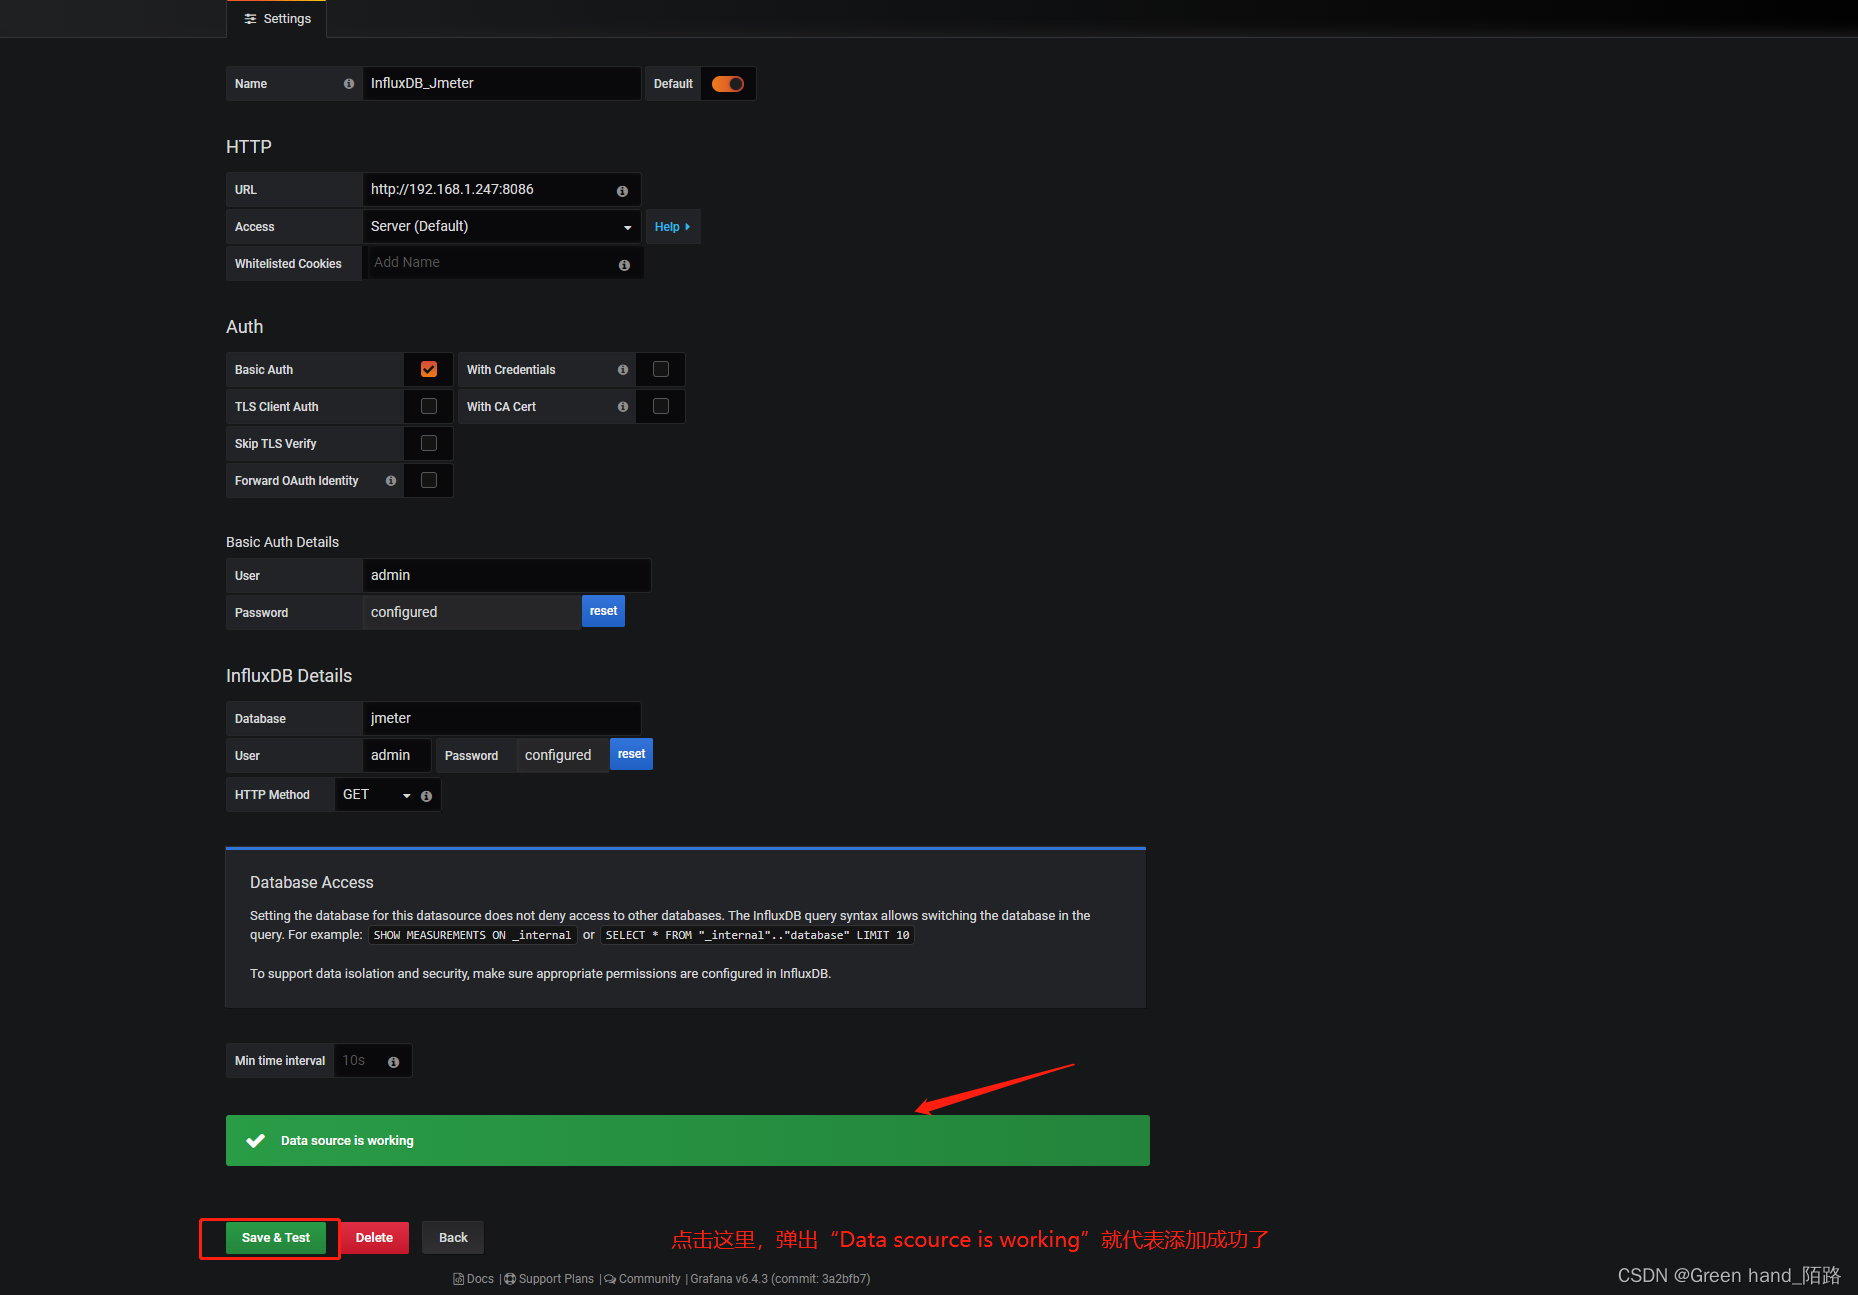Image resolution: width=1858 pixels, height=1295 pixels.
Task: Click the Forward OAuth Identity info icon
Action: pos(391,481)
